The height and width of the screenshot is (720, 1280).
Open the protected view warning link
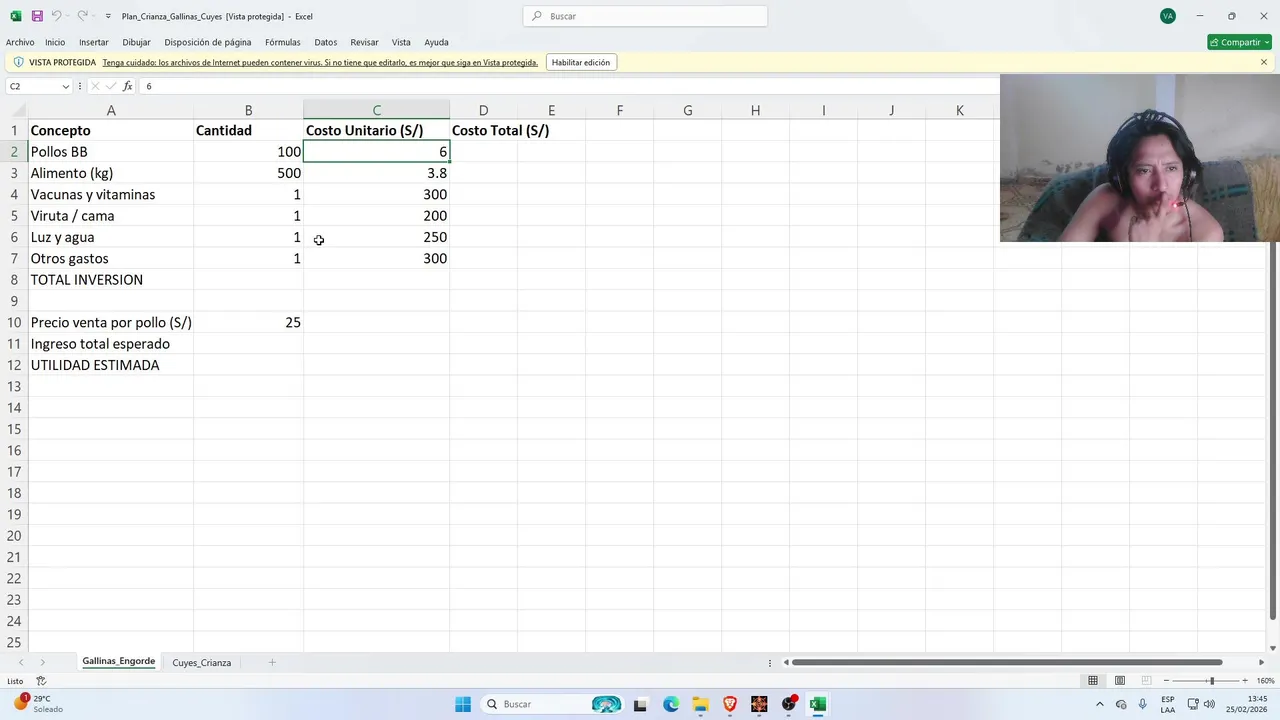point(320,62)
